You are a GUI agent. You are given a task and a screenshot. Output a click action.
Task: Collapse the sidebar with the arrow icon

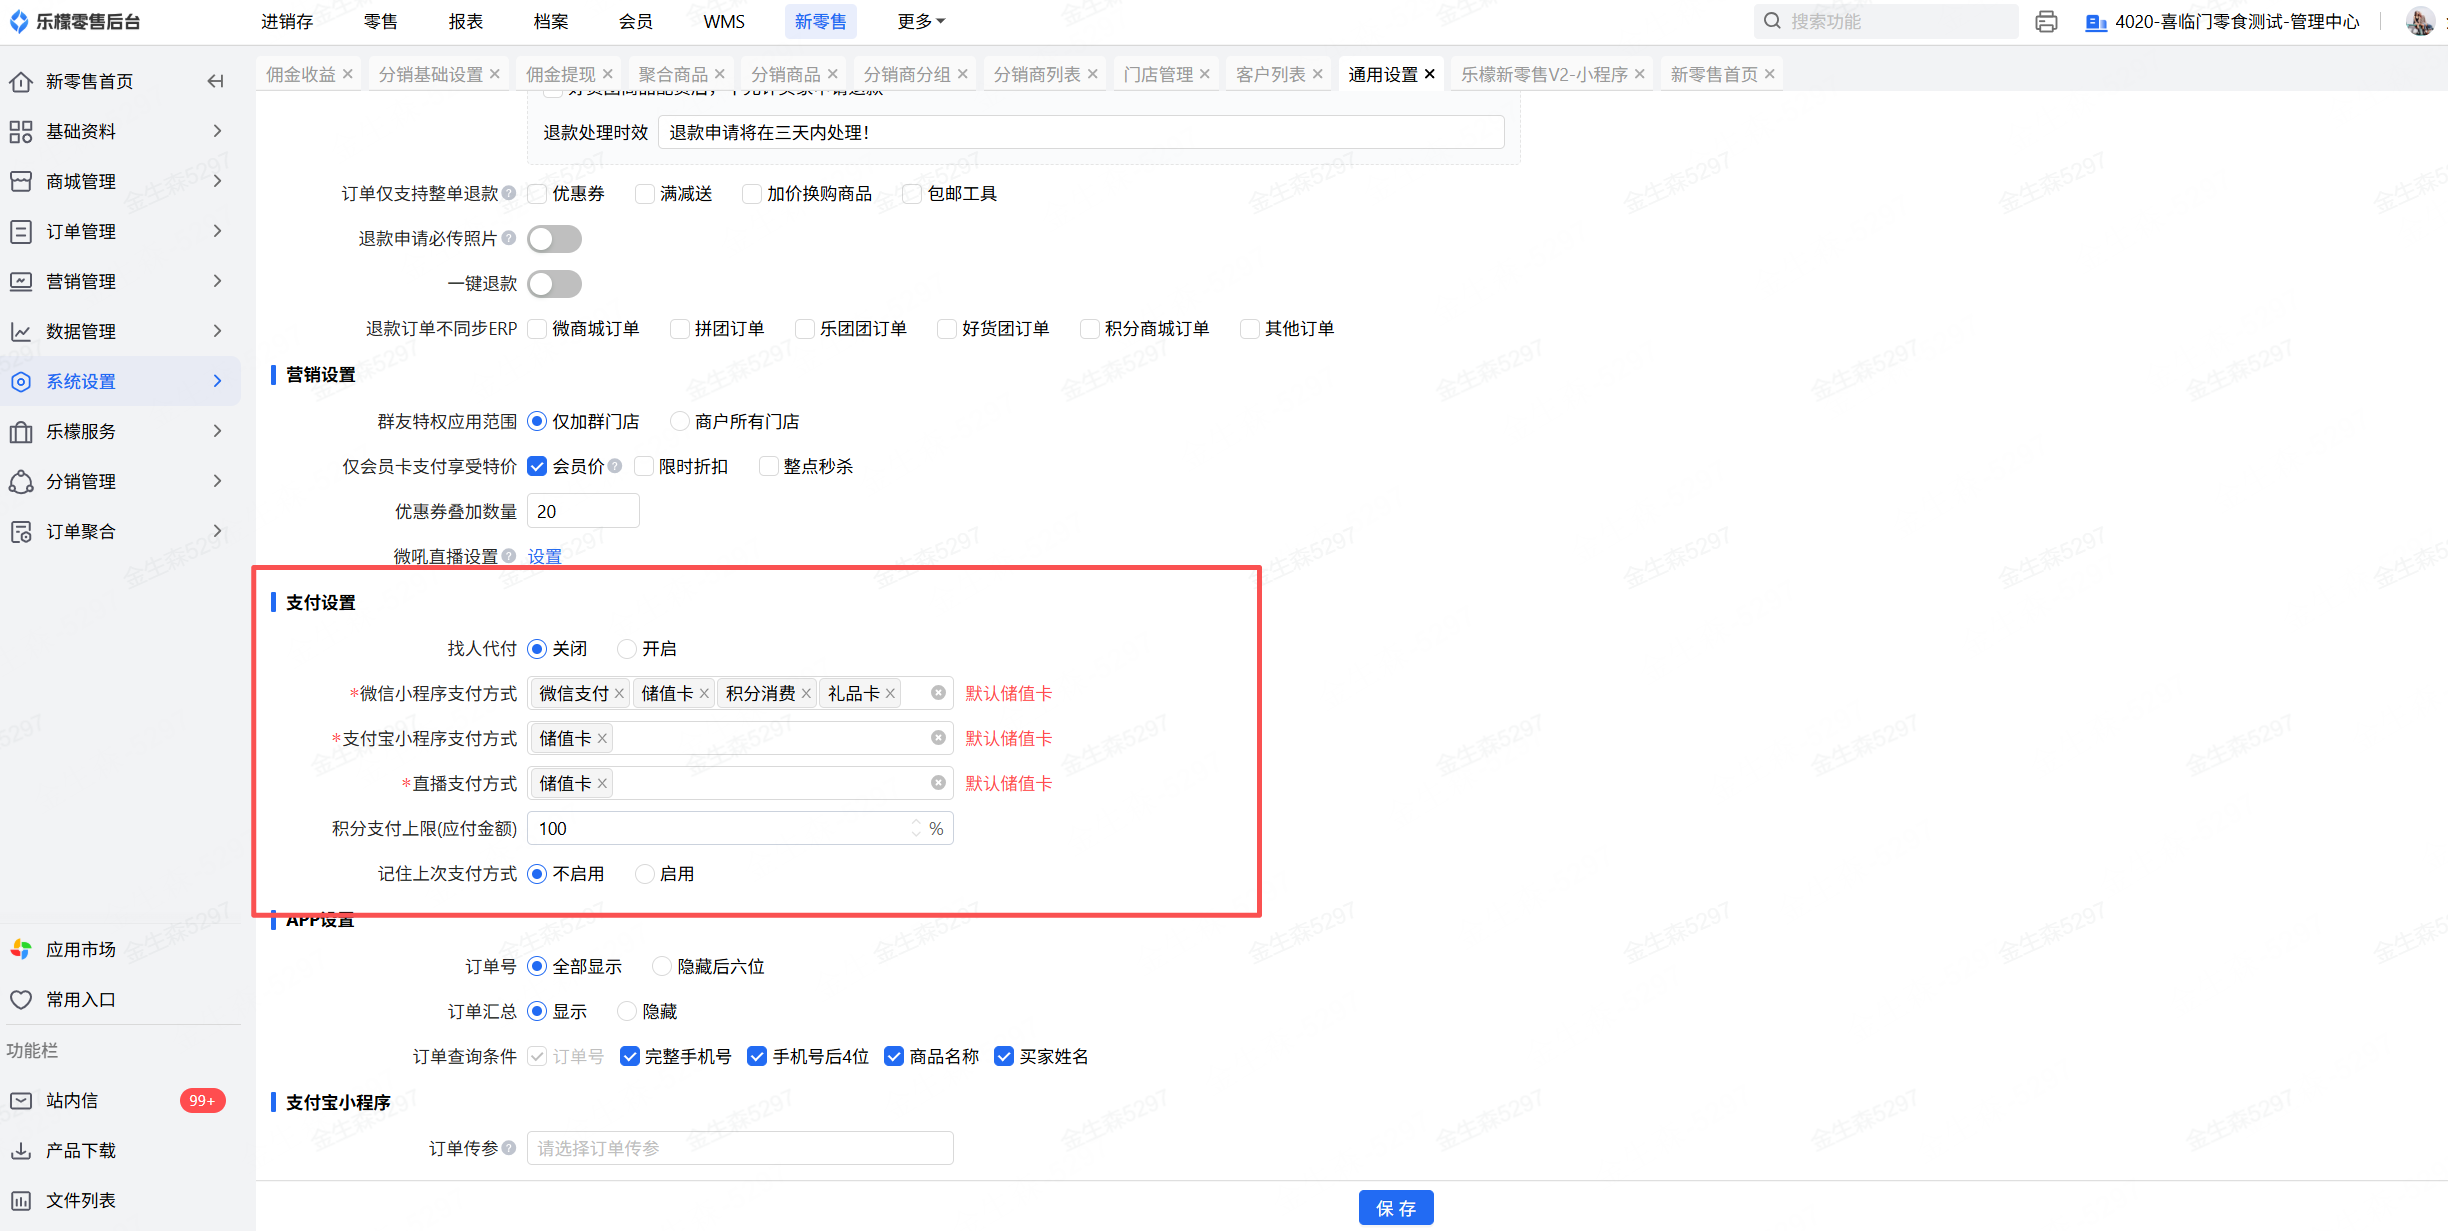coord(215,81)
